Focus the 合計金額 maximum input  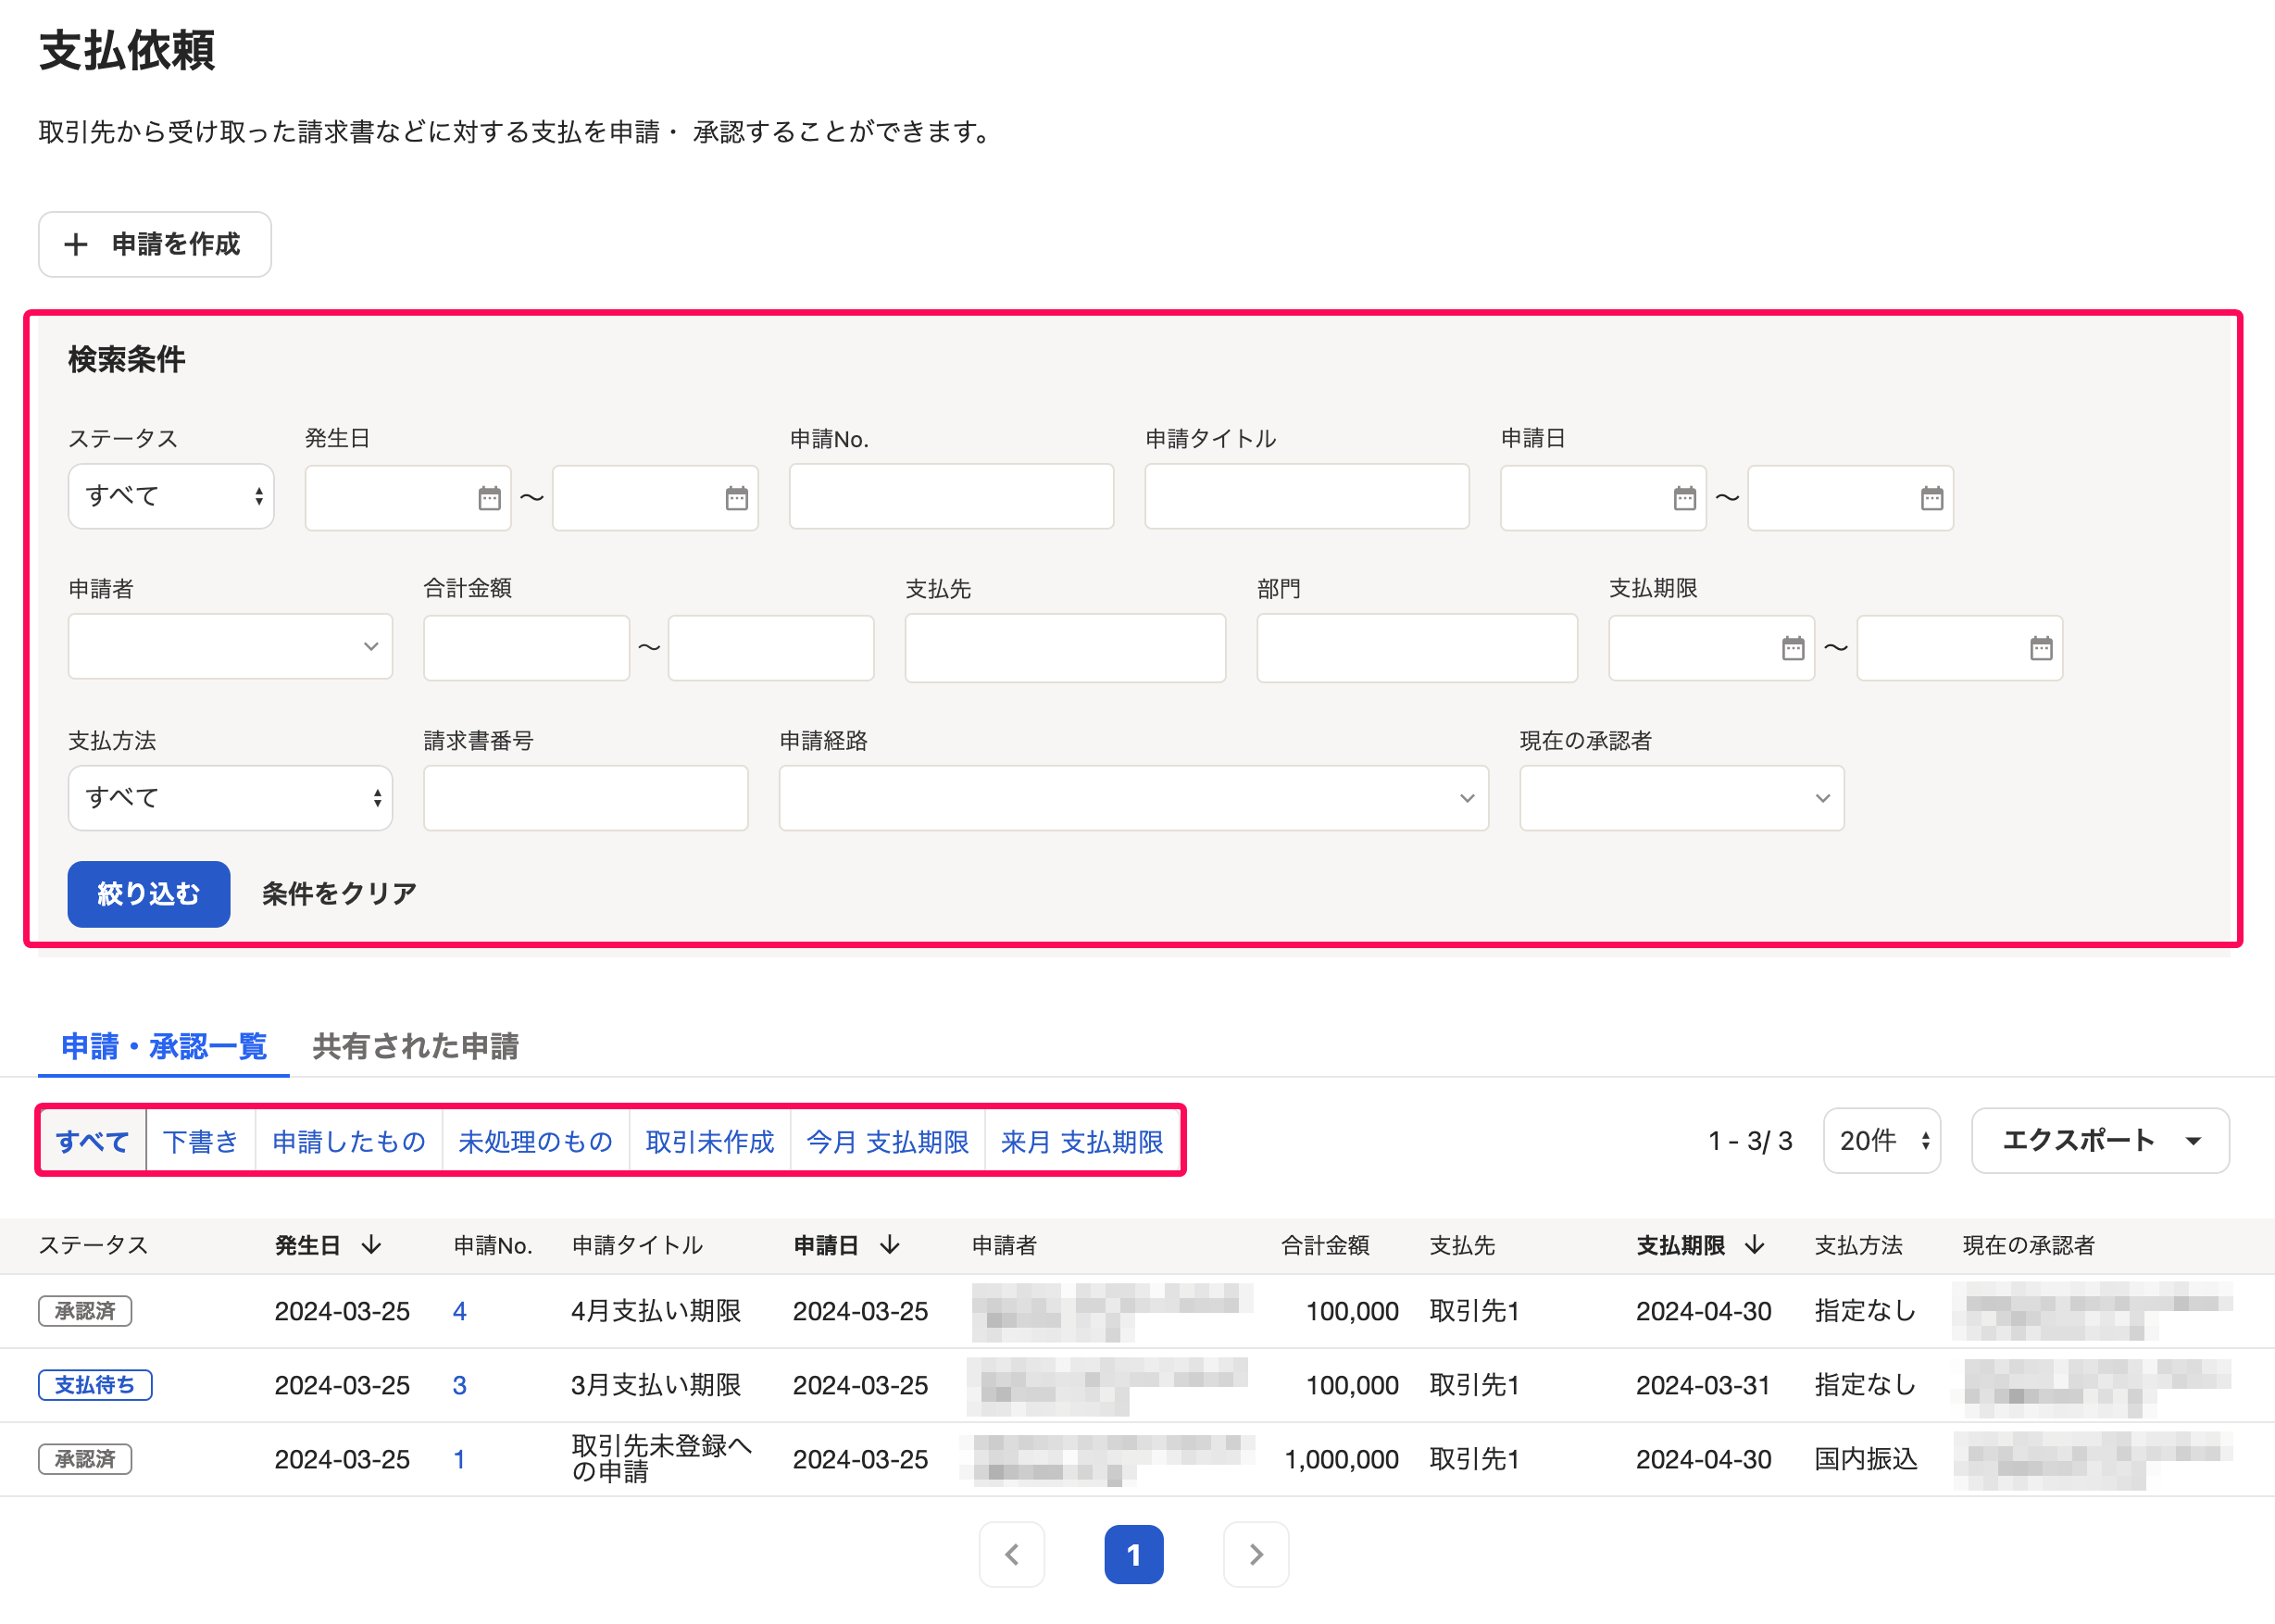(x=771, y=648)
